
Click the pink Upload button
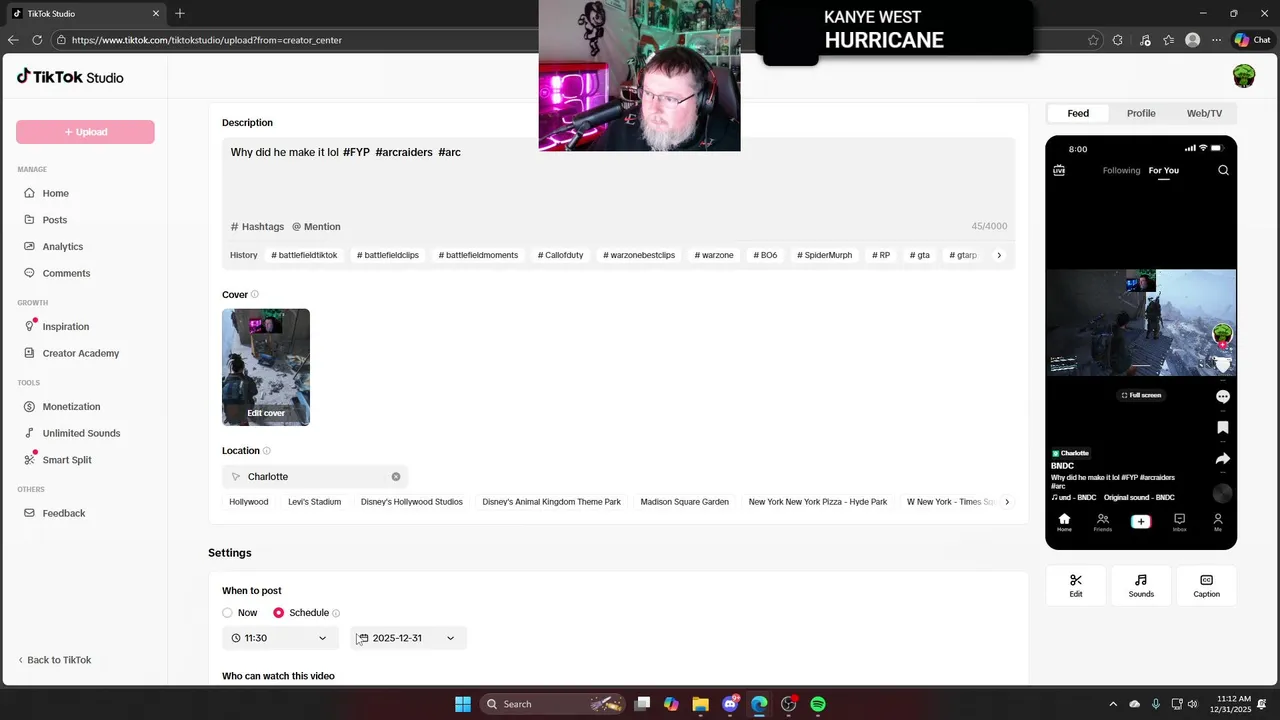(x=85, y=132)
